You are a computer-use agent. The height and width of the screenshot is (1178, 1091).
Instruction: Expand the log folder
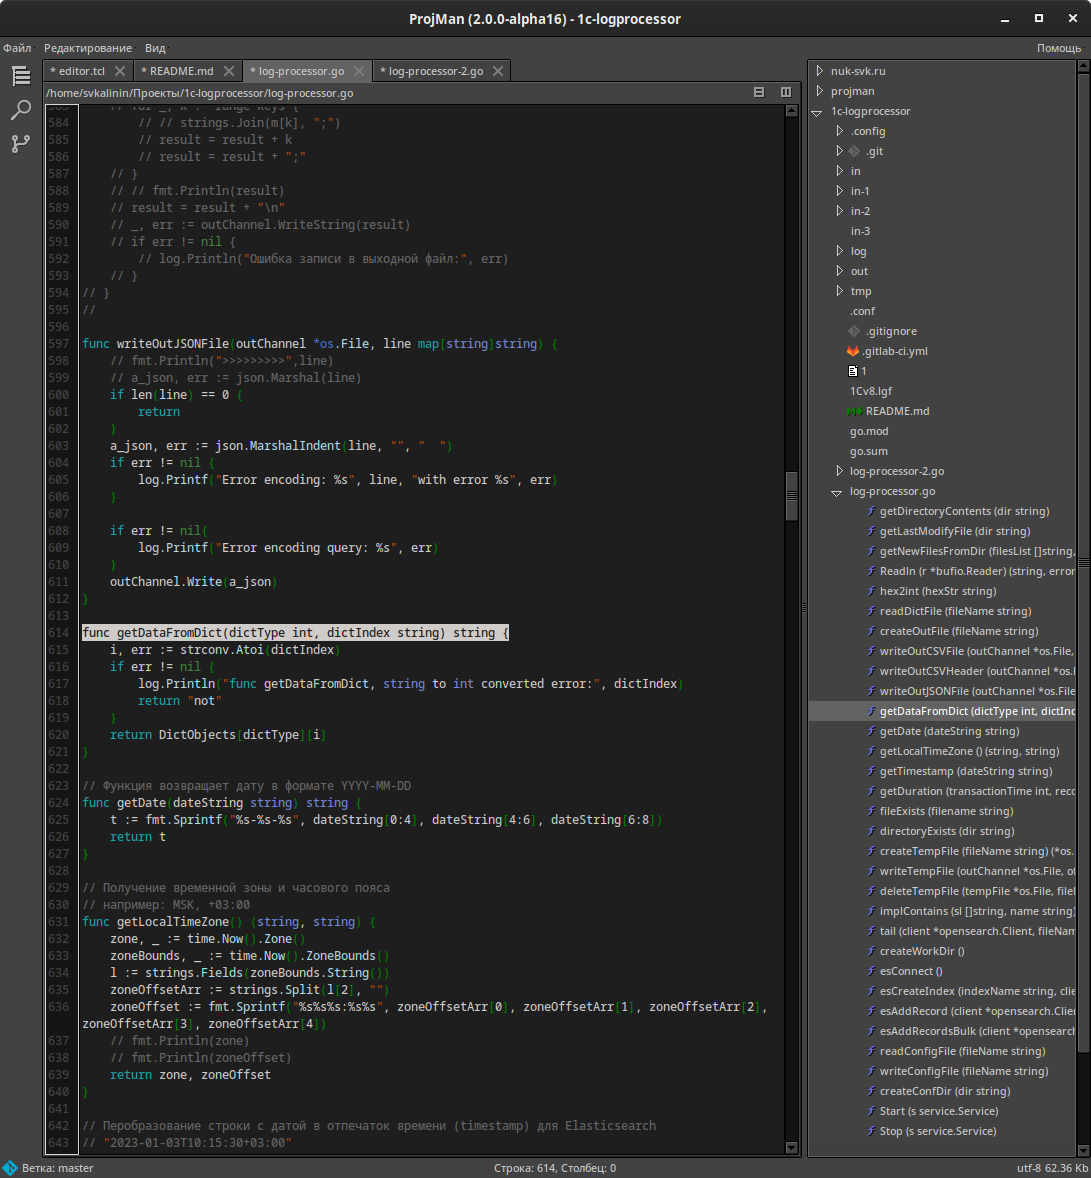tap(839, 251)
